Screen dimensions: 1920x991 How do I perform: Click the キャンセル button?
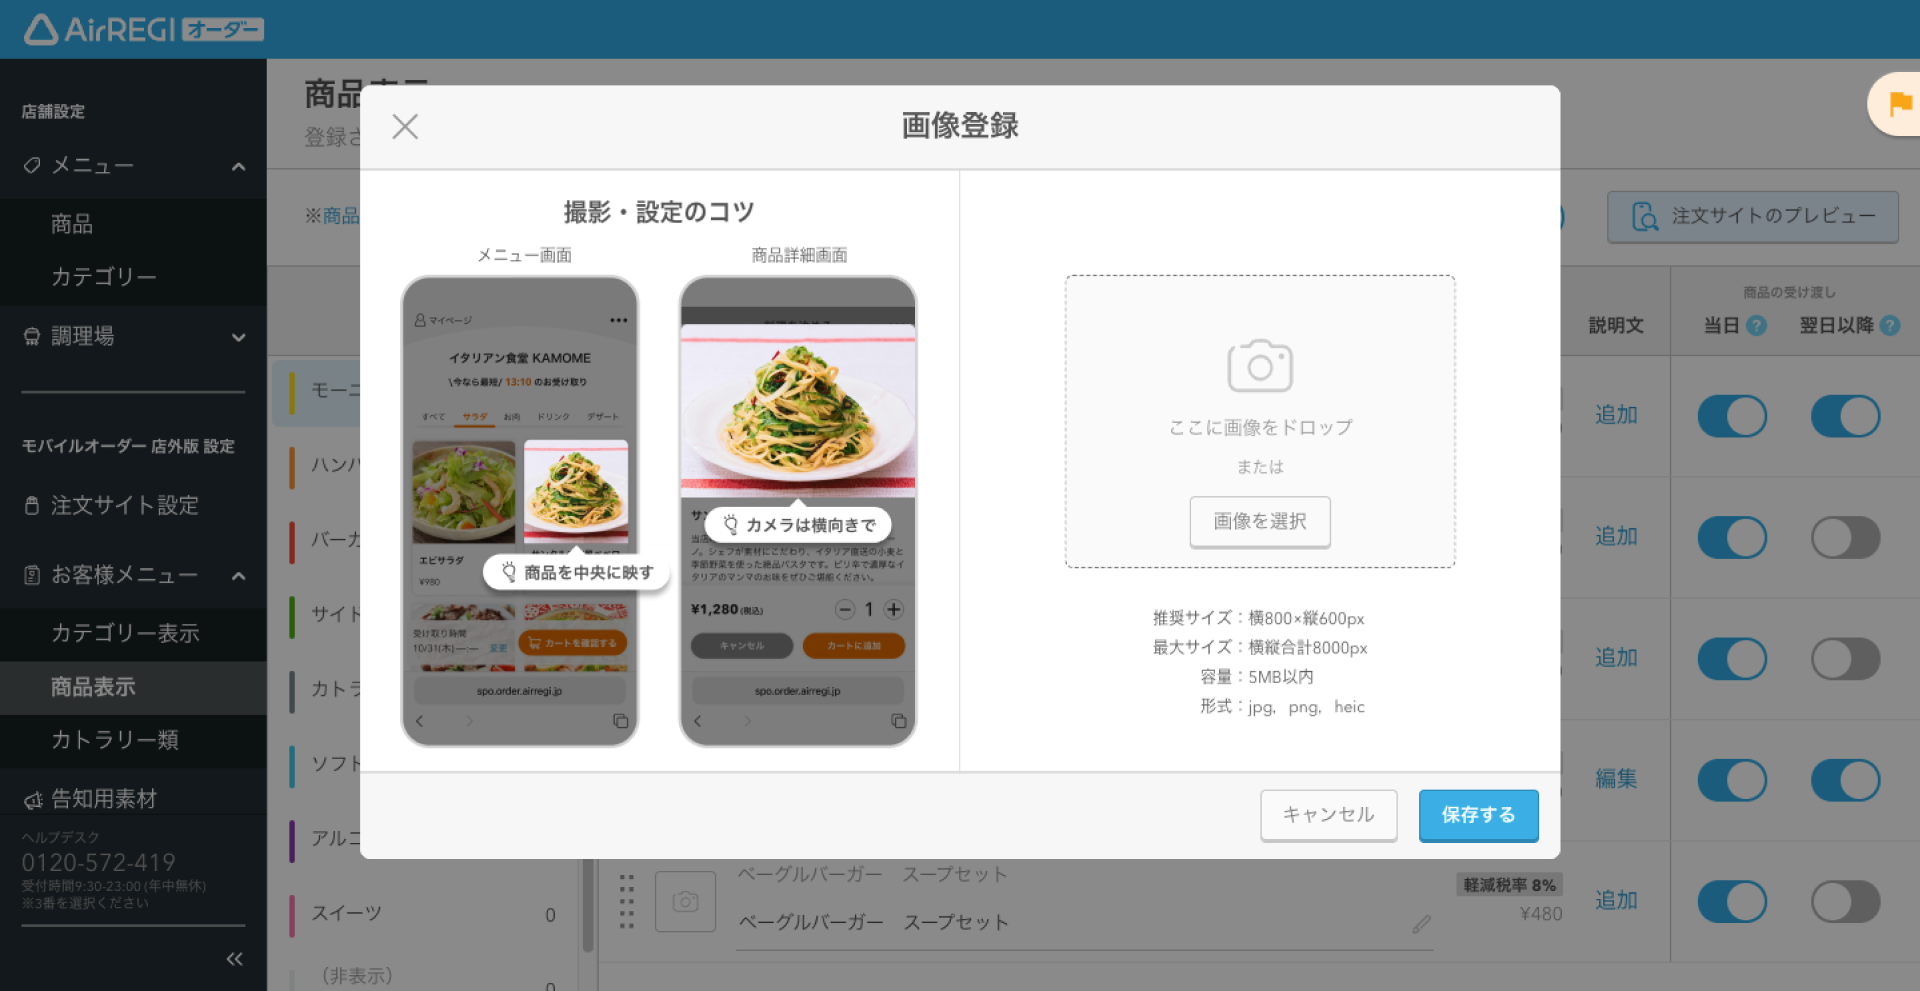pyautogui.click(x=1328, y=815)
